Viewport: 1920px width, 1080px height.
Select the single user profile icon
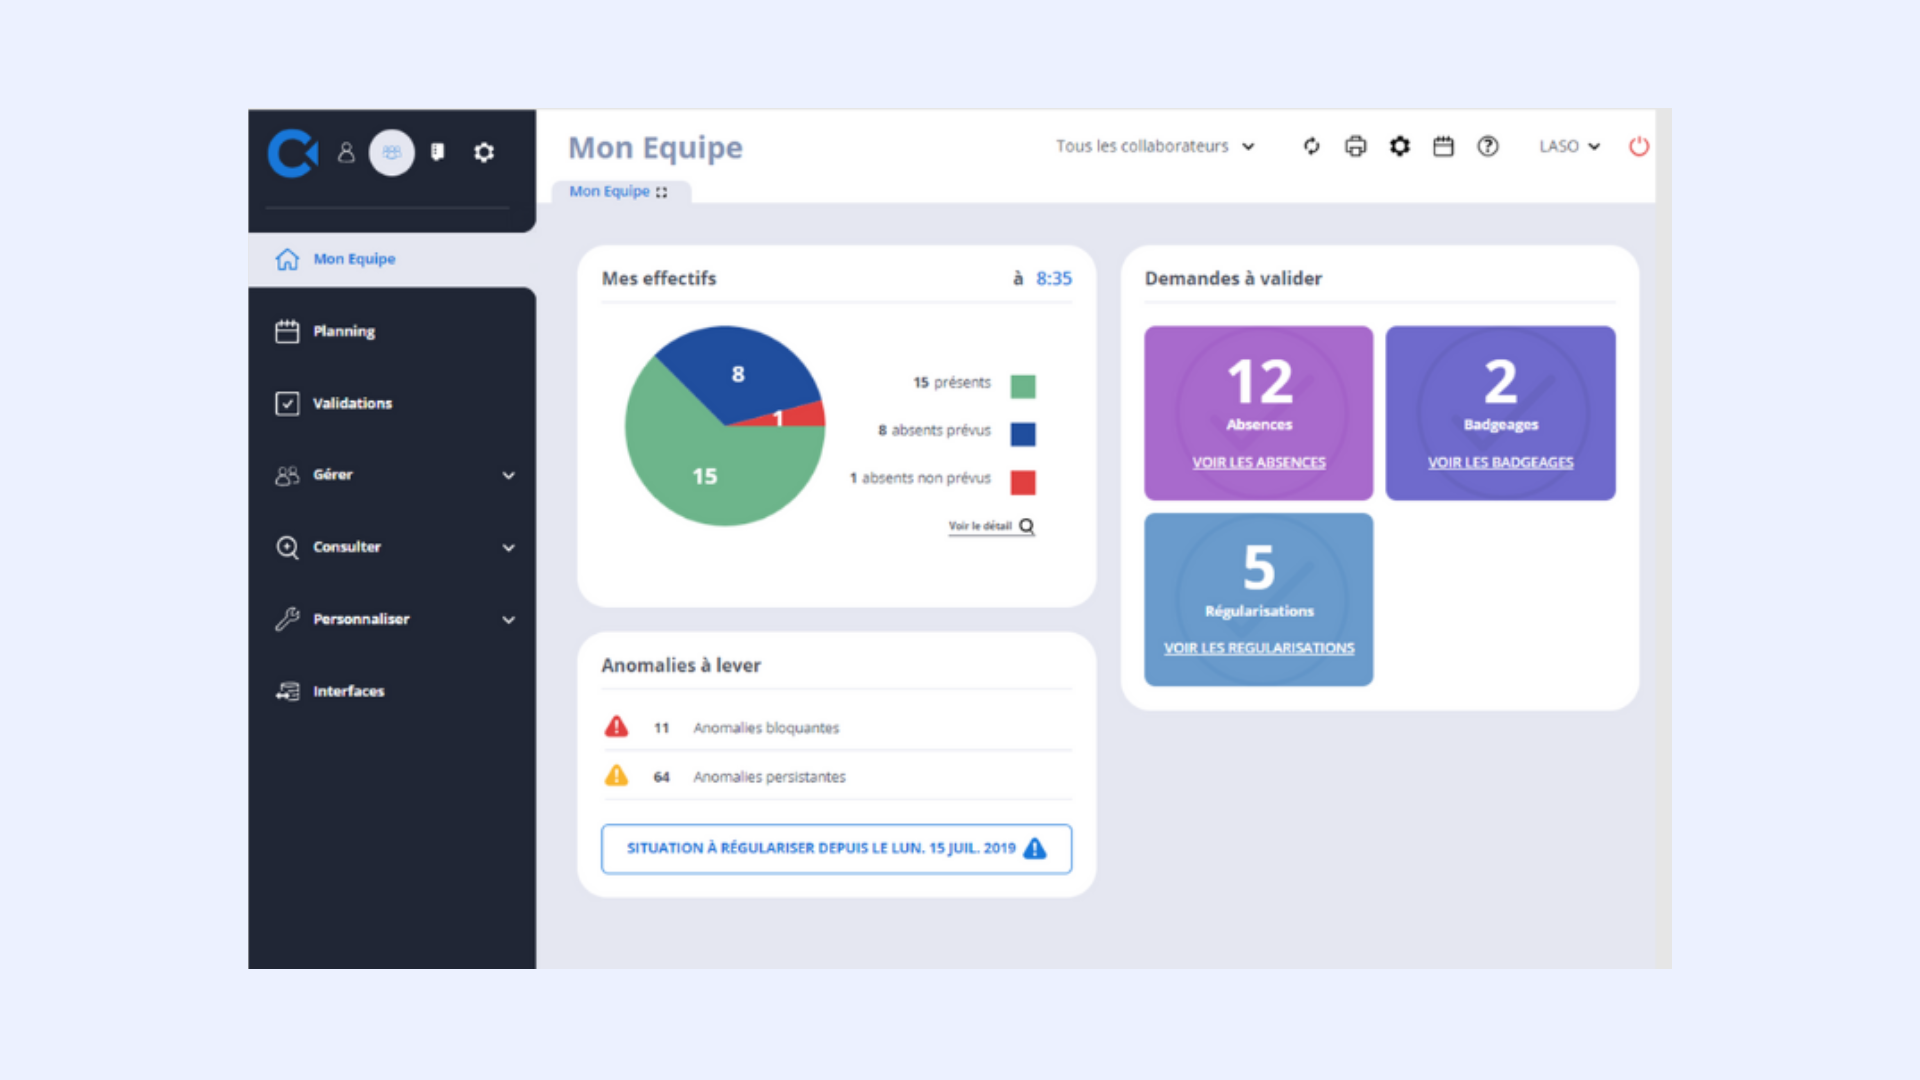(346, 152)
